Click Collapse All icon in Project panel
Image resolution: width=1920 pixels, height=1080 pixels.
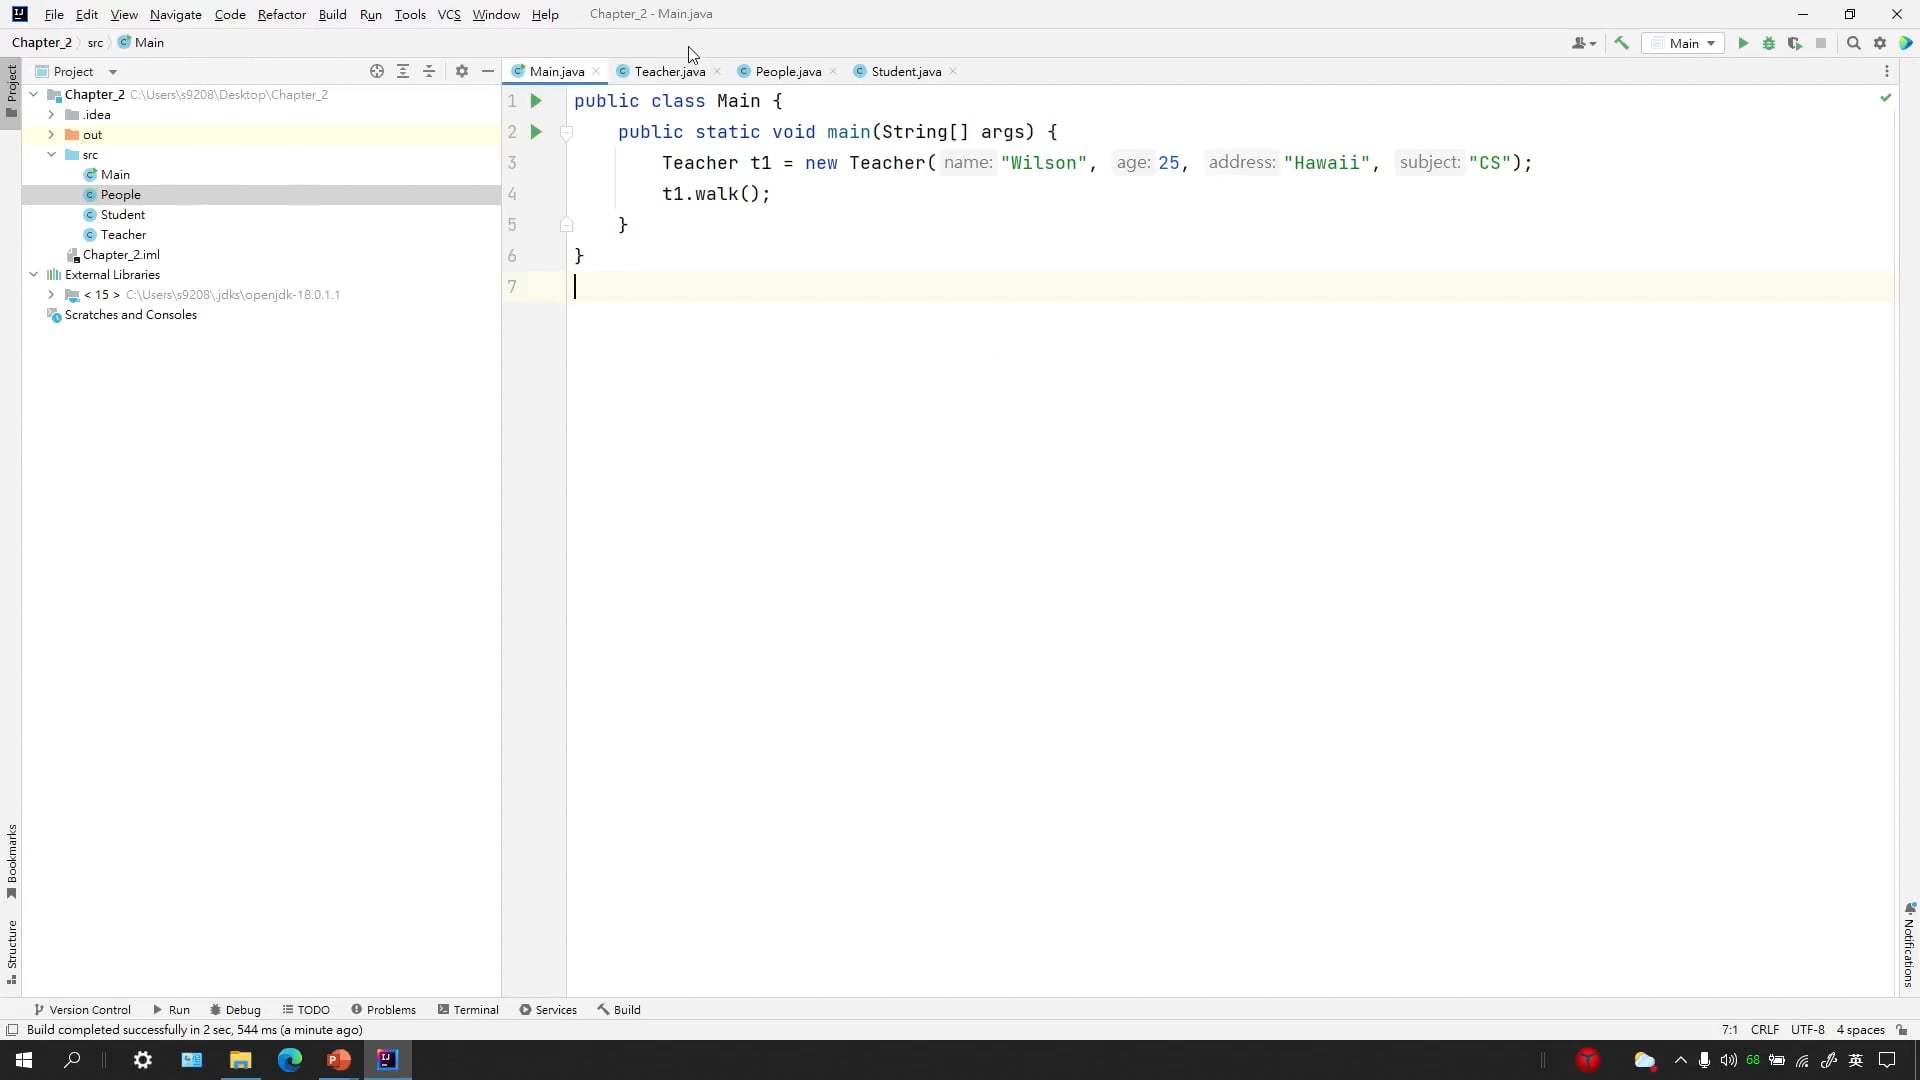coord(429,71)
